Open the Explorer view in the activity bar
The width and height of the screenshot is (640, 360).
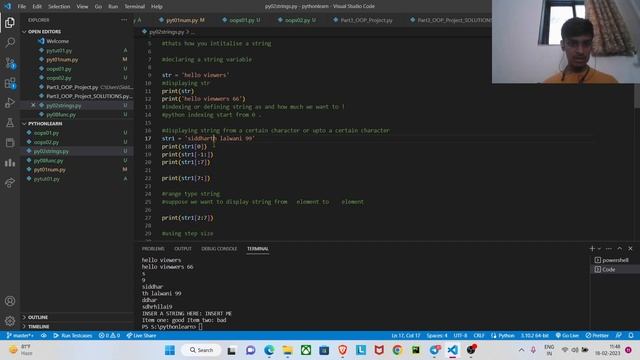(10, 22)
